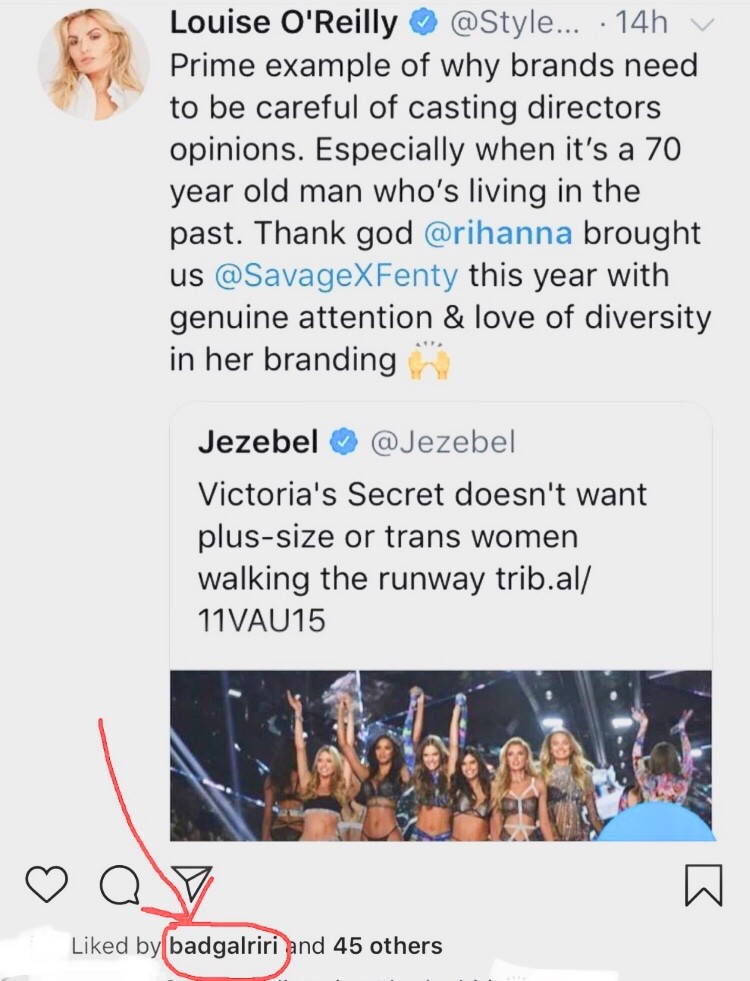
Task: Tap the raised hands emoji
Action: (428, 359)
